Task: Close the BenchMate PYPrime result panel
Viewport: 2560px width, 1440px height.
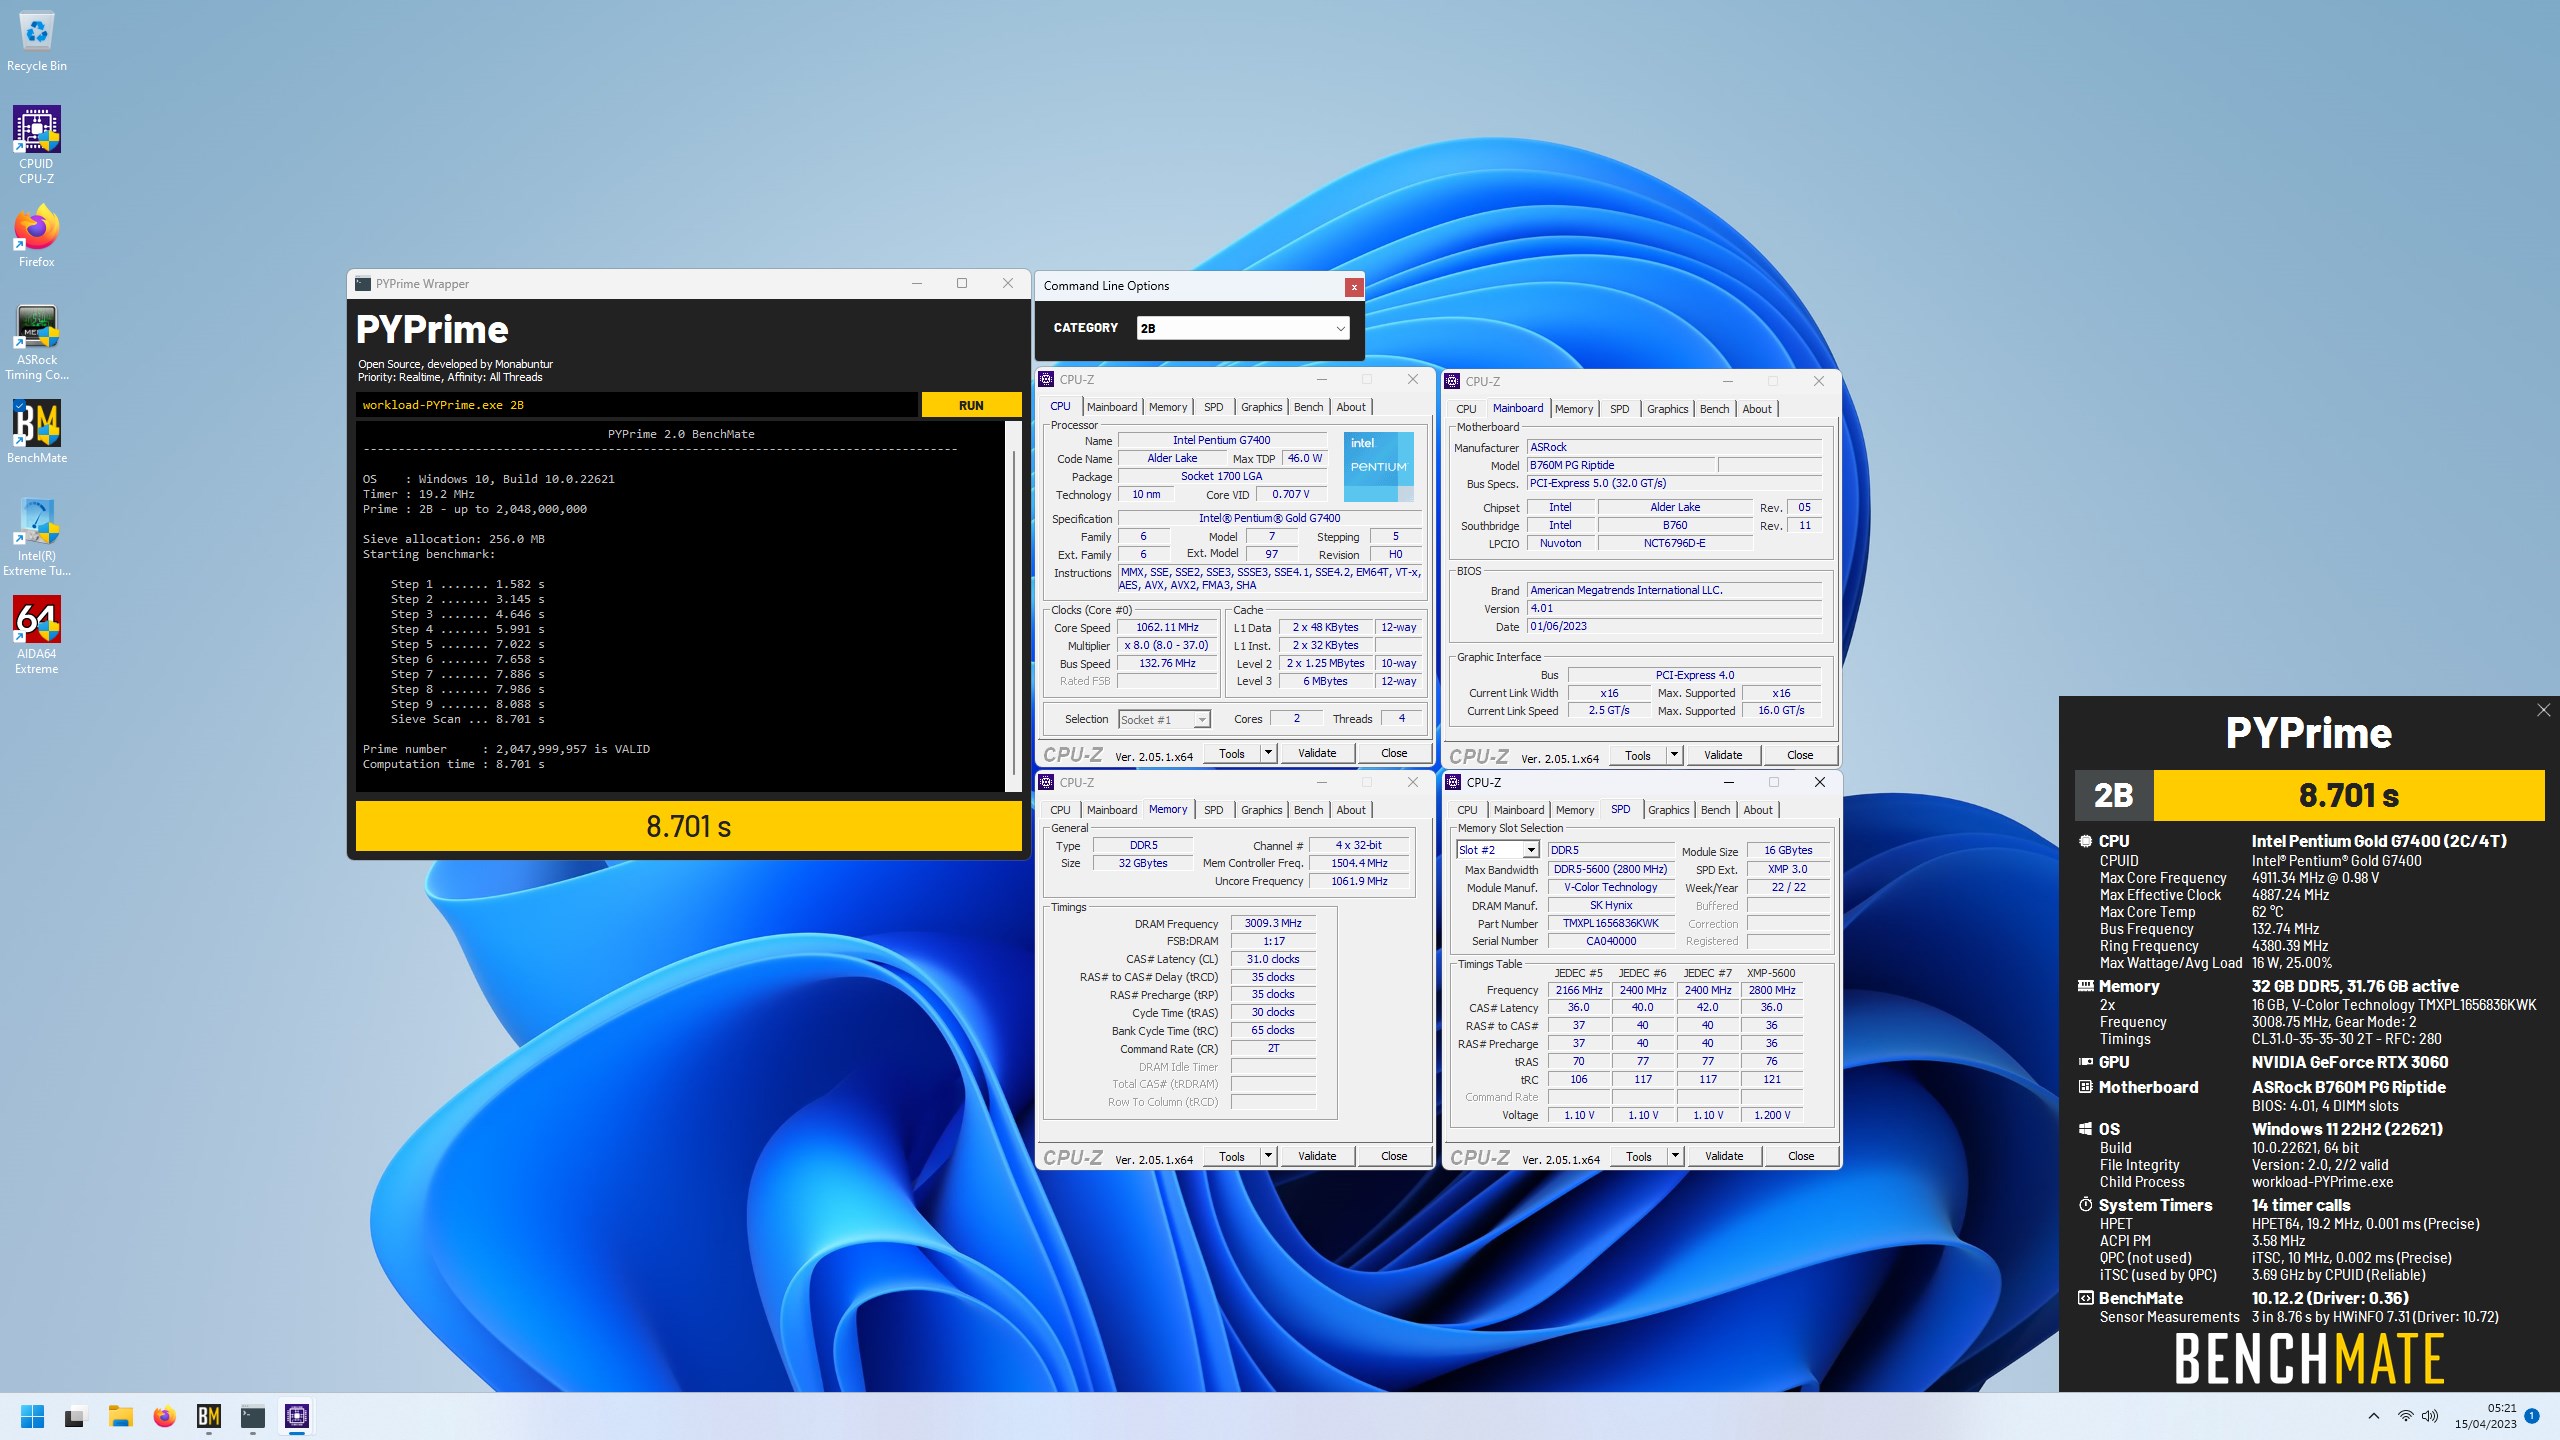Action: click(2543, 710)
